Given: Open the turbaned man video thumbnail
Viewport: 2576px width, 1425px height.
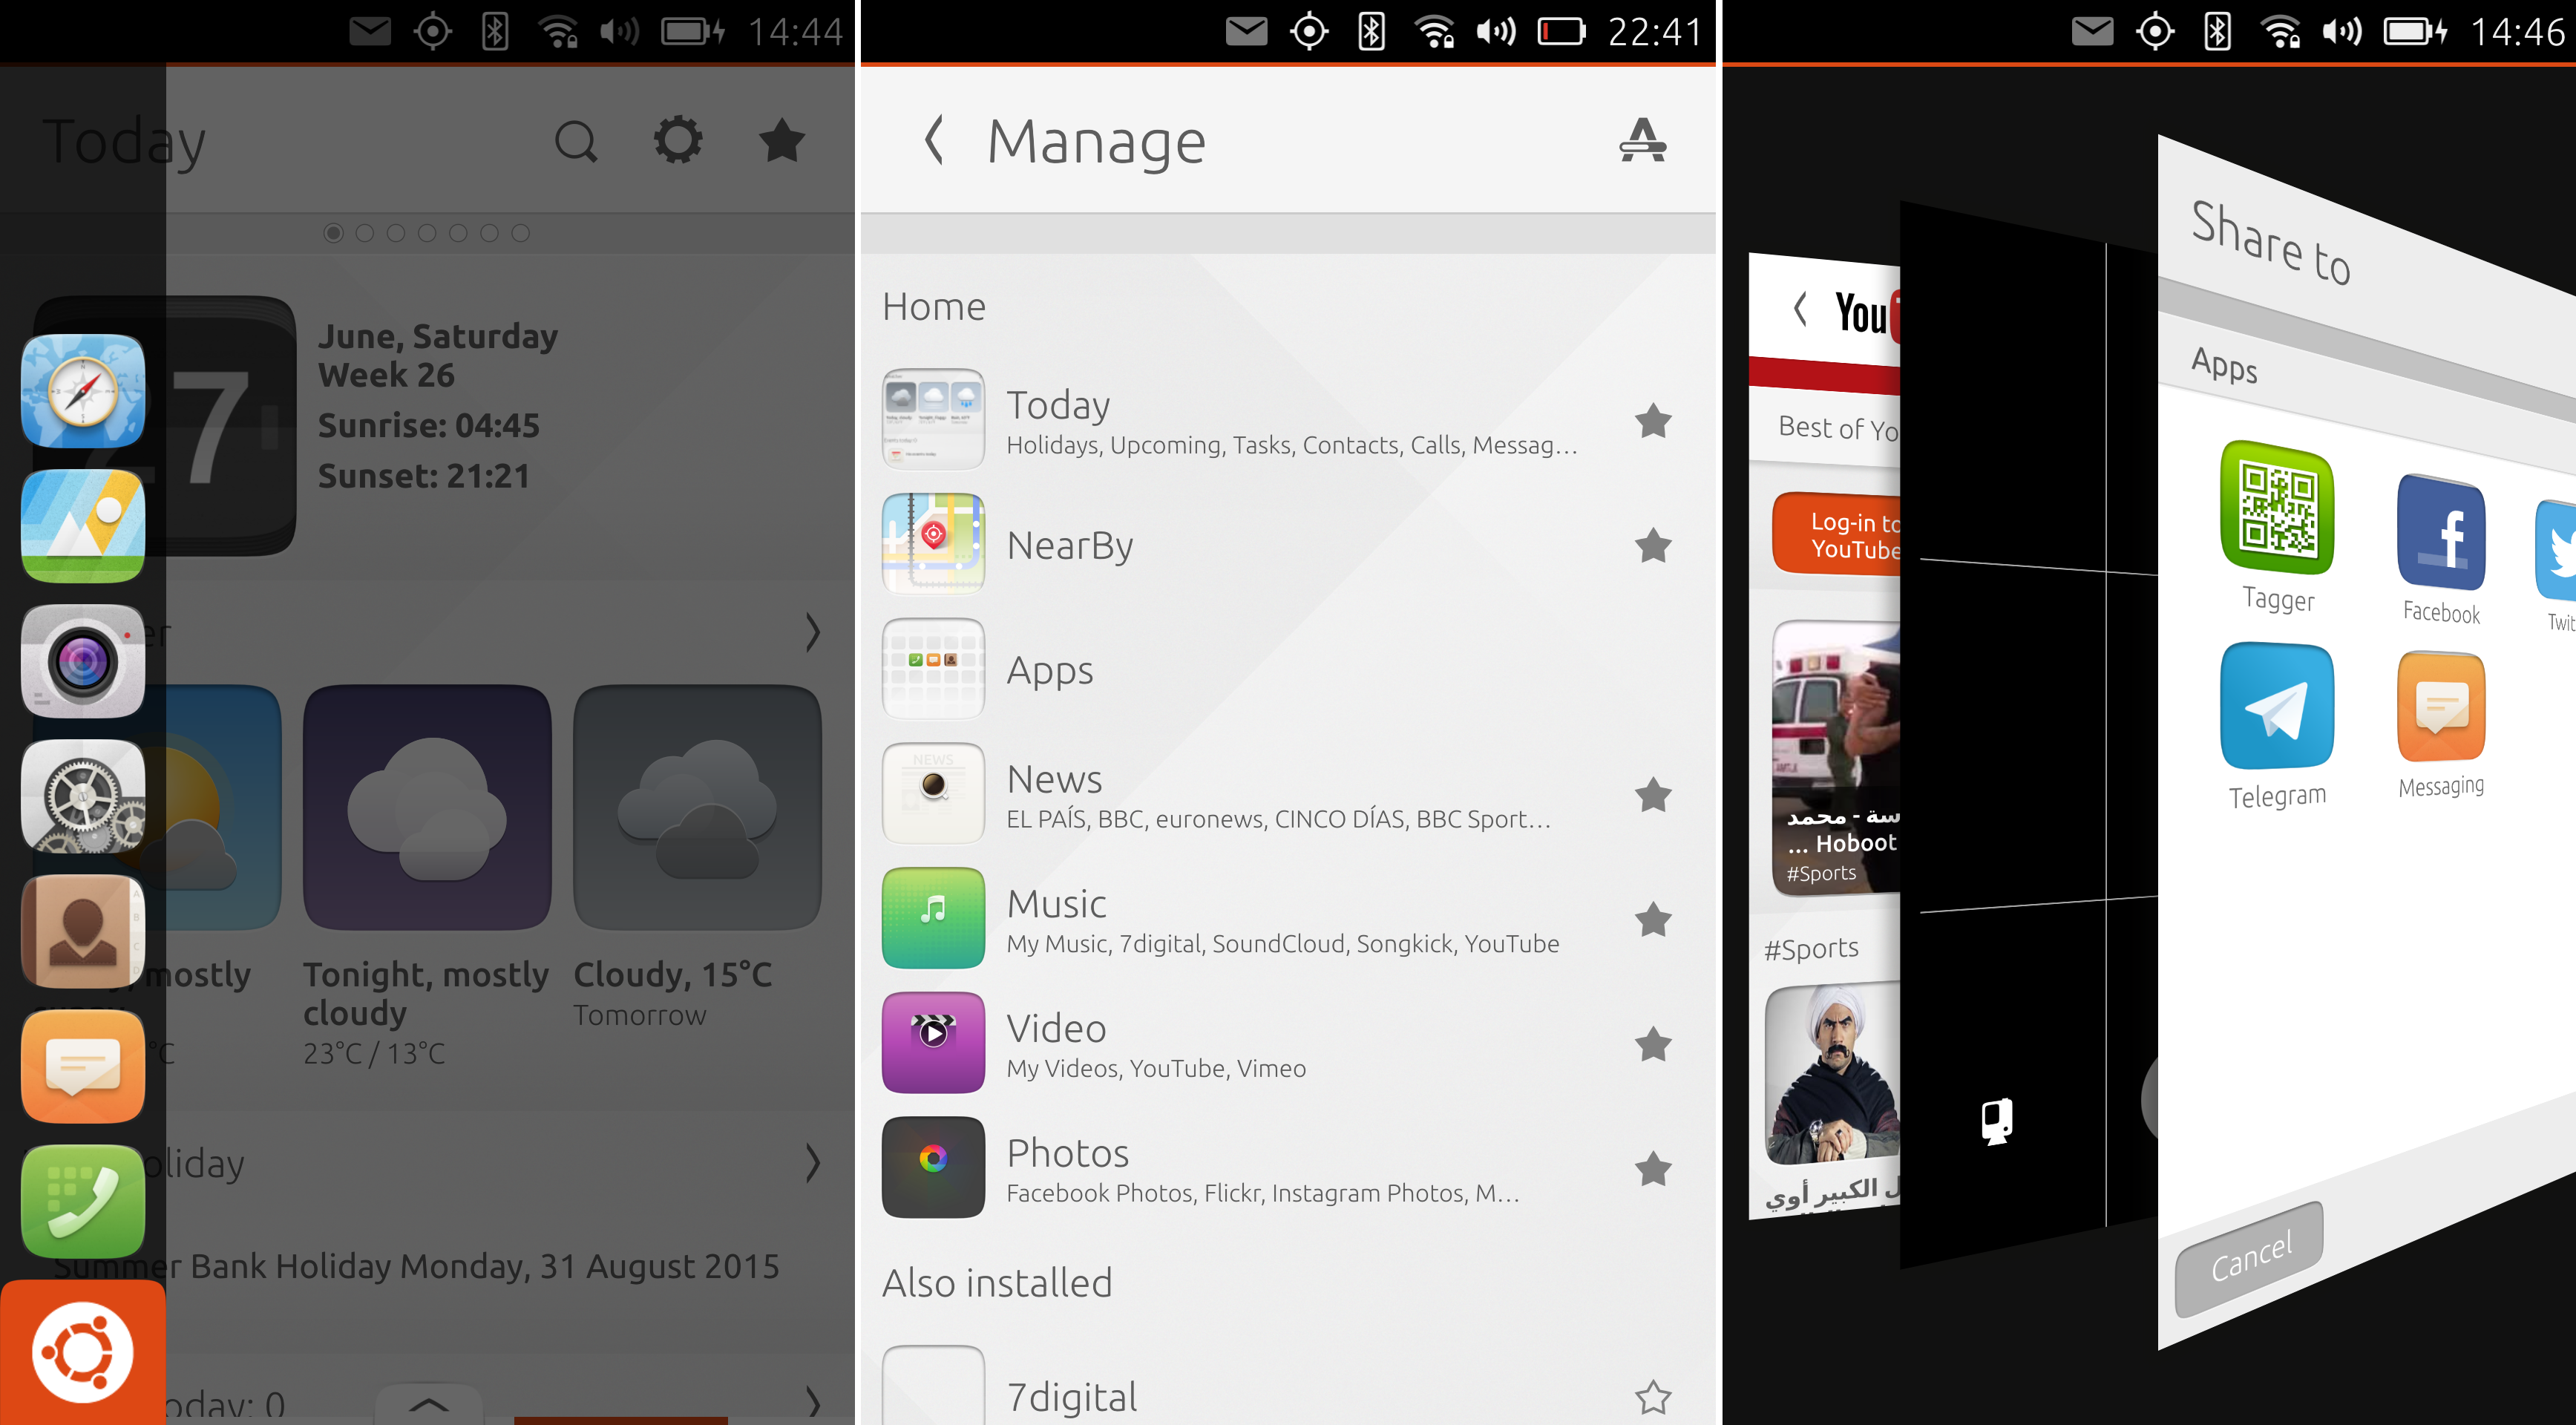Looking at the screenshot, I should [1832, 1074].
